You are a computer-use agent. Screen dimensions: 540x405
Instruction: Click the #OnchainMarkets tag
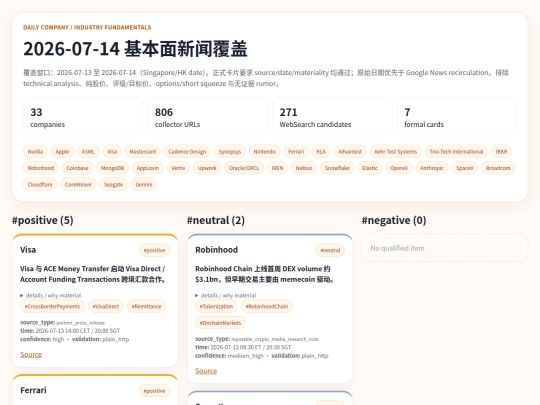point(220,323)
